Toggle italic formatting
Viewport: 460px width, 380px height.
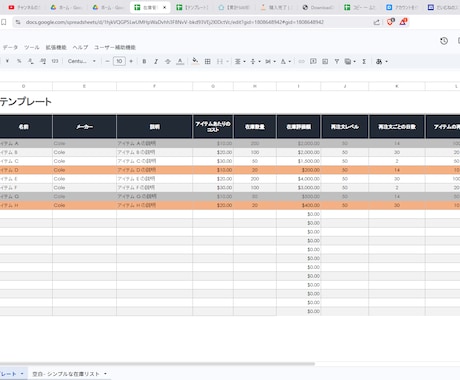156,61
